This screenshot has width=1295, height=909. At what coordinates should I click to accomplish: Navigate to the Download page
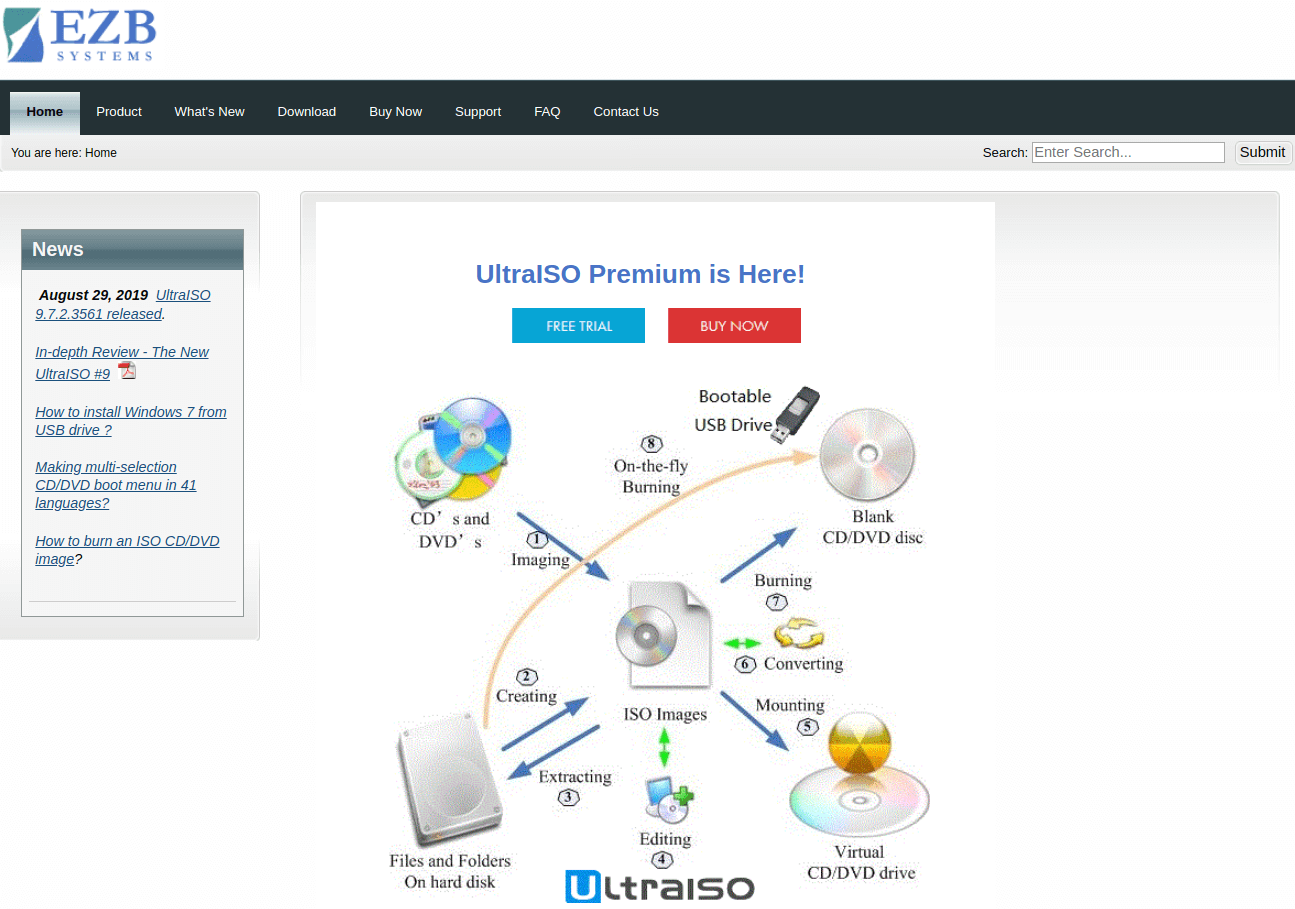pos(307,112)
